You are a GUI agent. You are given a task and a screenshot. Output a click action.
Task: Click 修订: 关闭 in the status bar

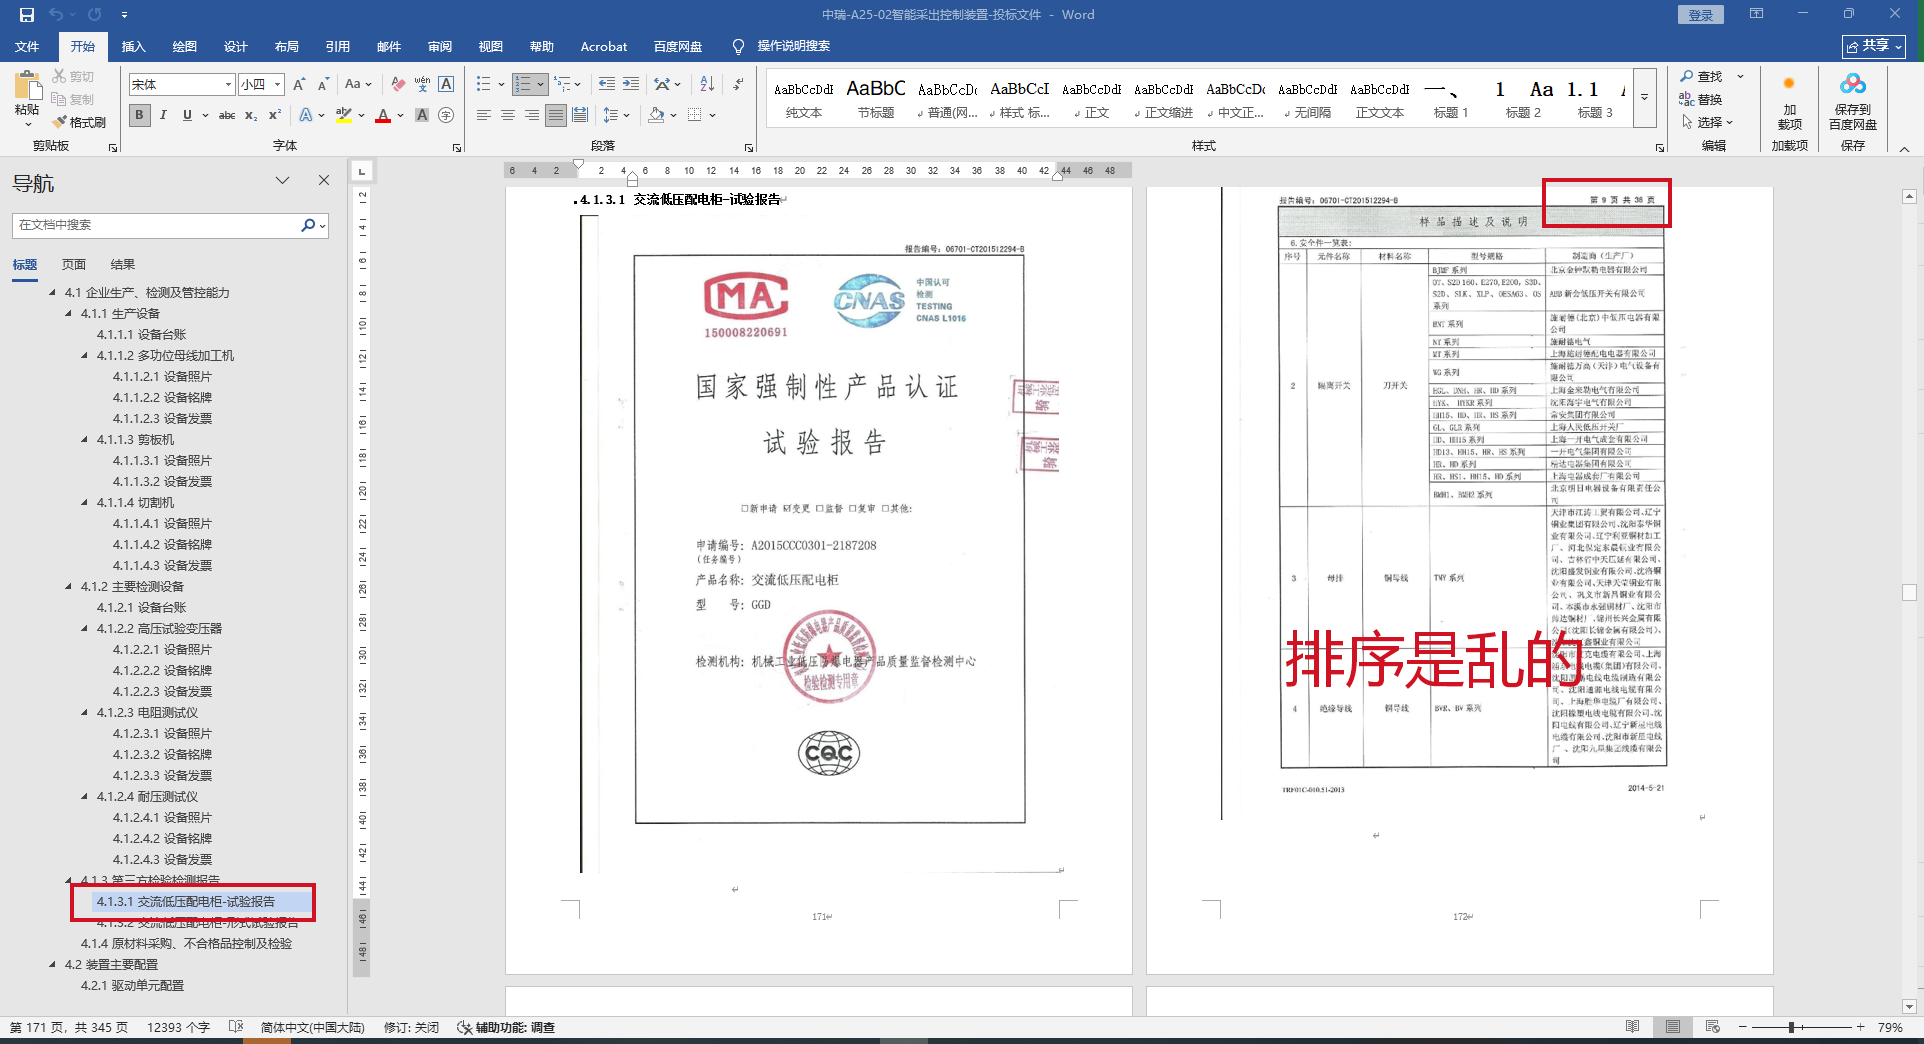point(411,1027)
